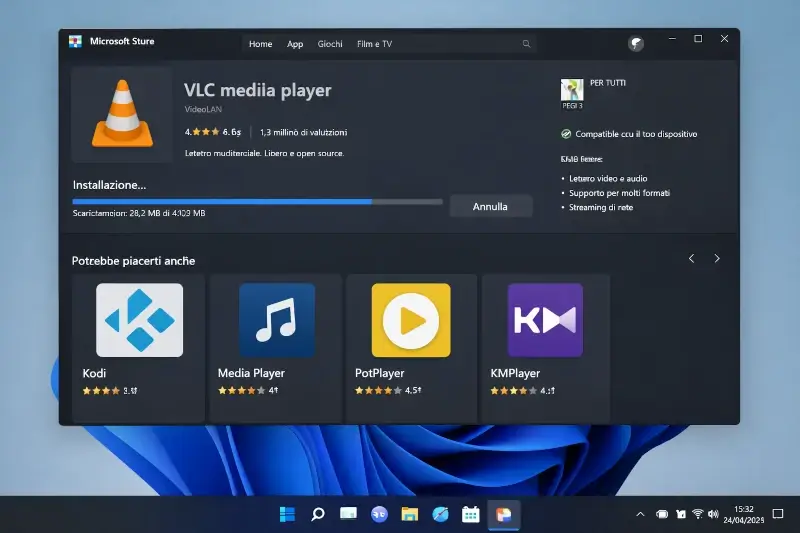The width and height of the screenshot is (800, 533).
Task: Click the PER TUTTI rating label
Action: pyautogui.click(x=608, y=83)
